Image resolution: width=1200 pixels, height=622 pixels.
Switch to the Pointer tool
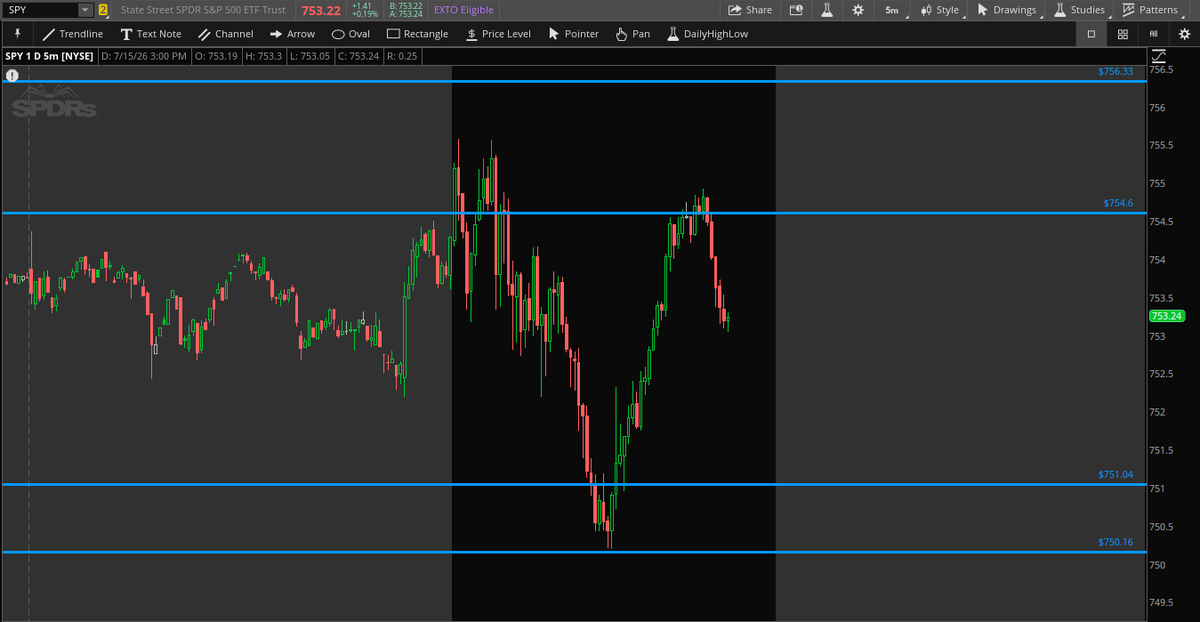574,34
